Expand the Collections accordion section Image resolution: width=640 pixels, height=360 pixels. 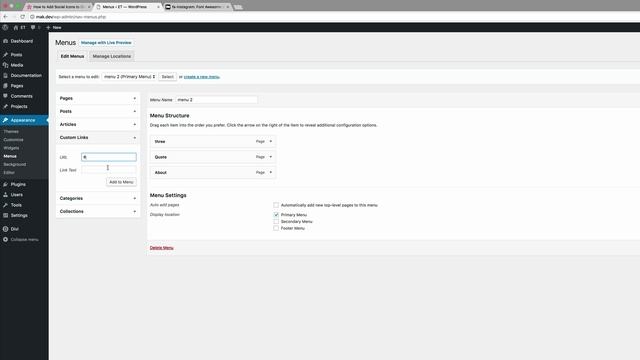point(98,211)
